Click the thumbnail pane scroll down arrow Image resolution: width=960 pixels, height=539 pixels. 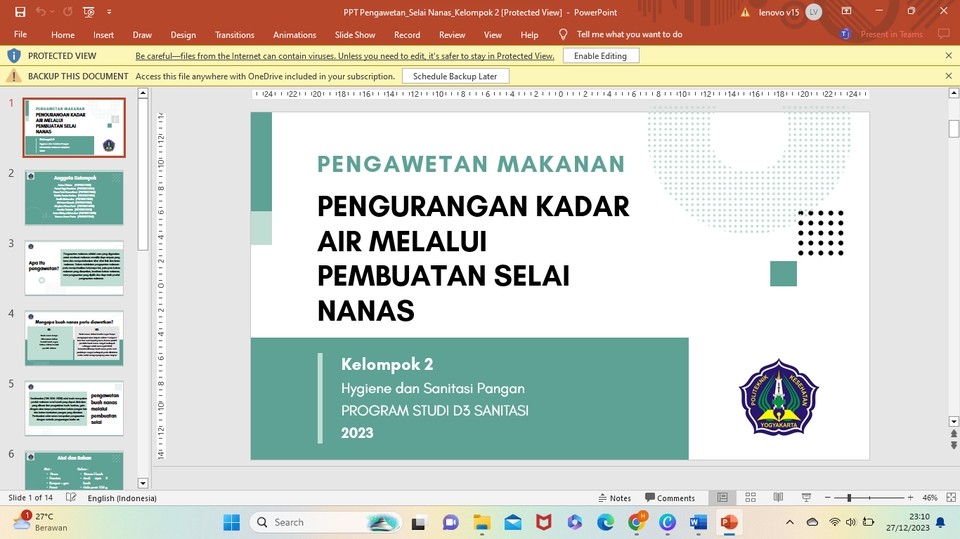(x=143, y=483)
